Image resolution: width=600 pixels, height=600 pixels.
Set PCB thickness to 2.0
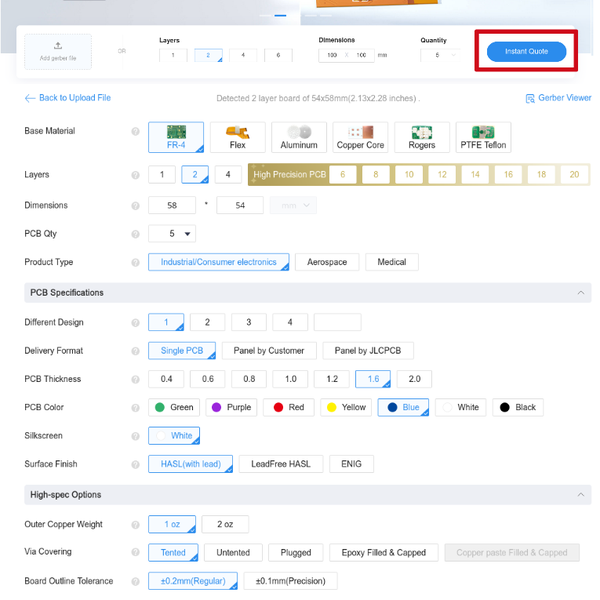point(414,379)
